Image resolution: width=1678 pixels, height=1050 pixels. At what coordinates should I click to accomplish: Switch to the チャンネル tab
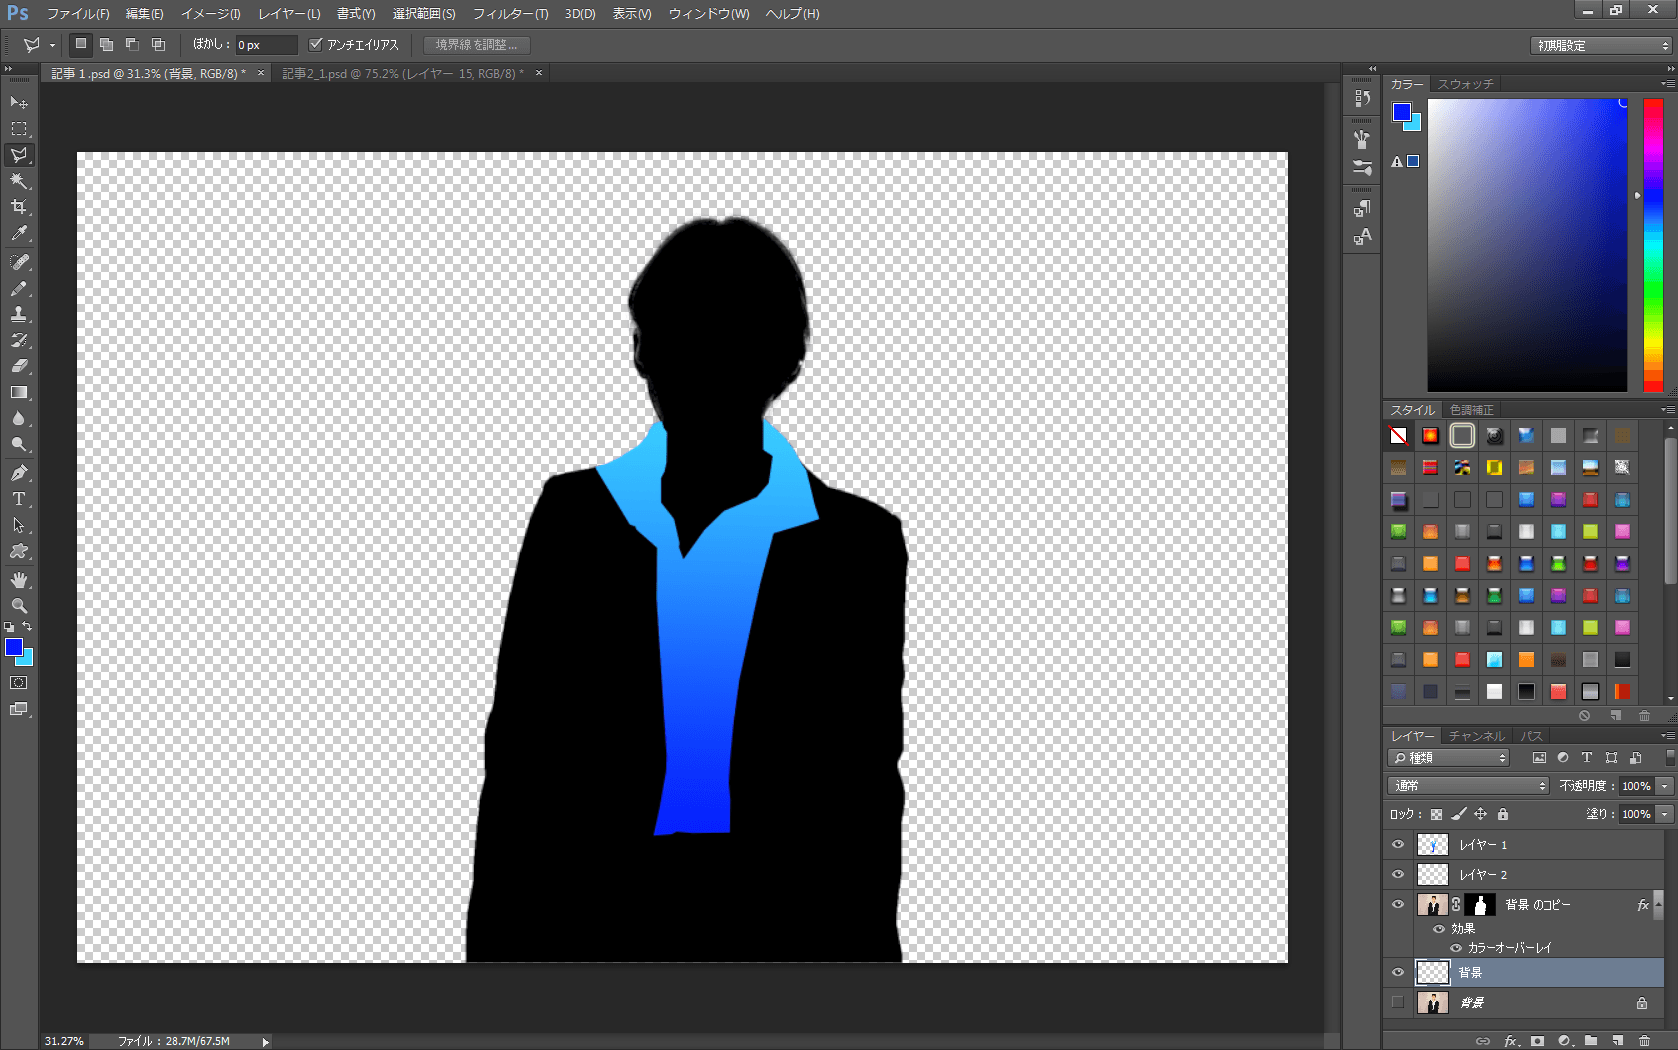[x=1476, y=736]
